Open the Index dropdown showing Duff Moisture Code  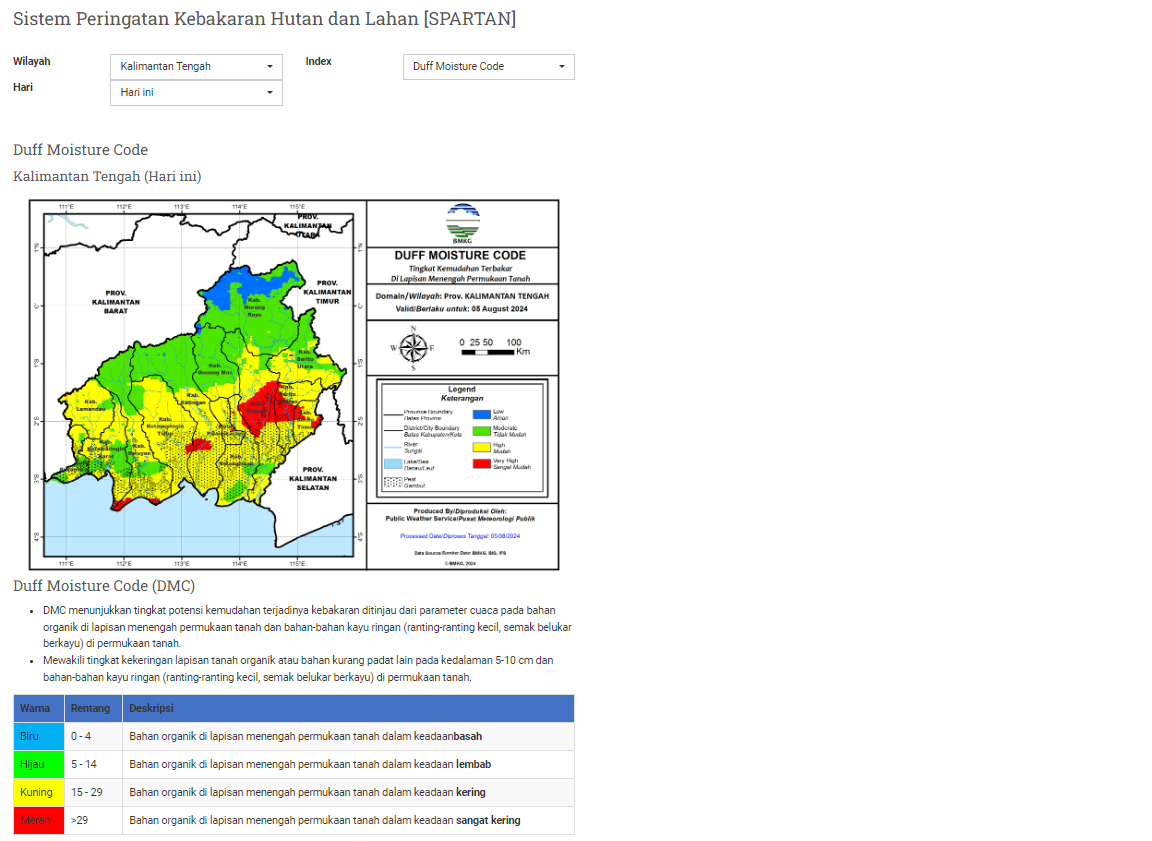pos(489,67)
